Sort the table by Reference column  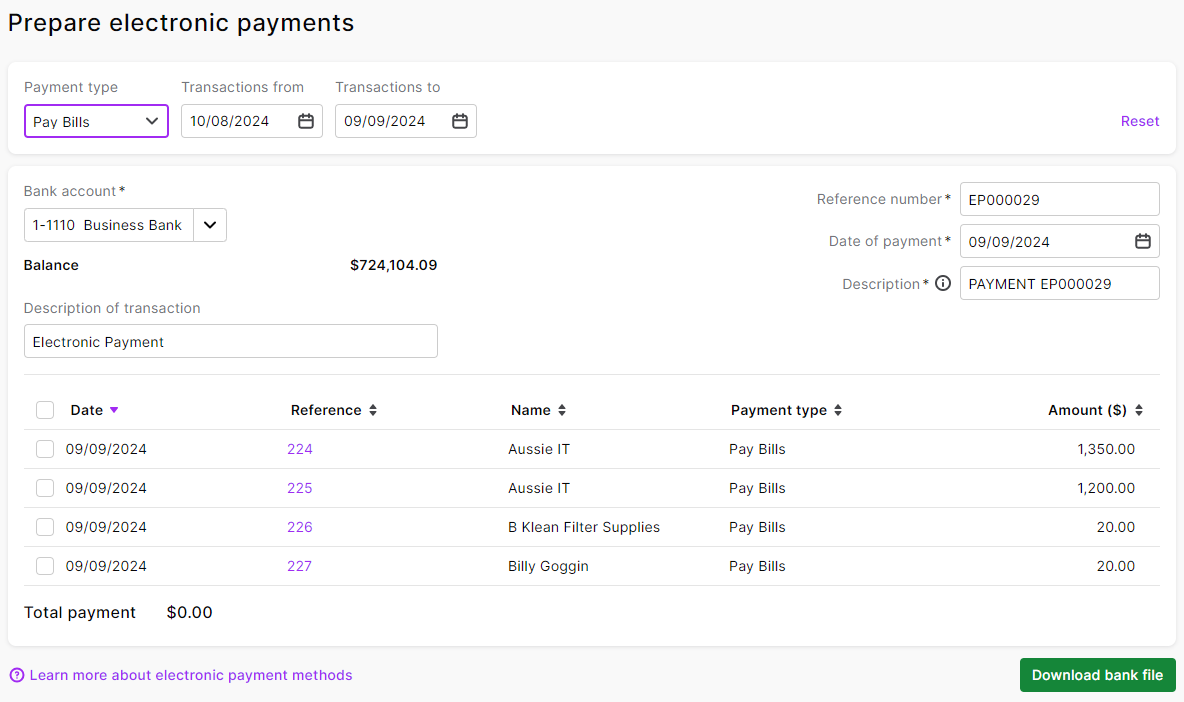click(x=371, y=410)
